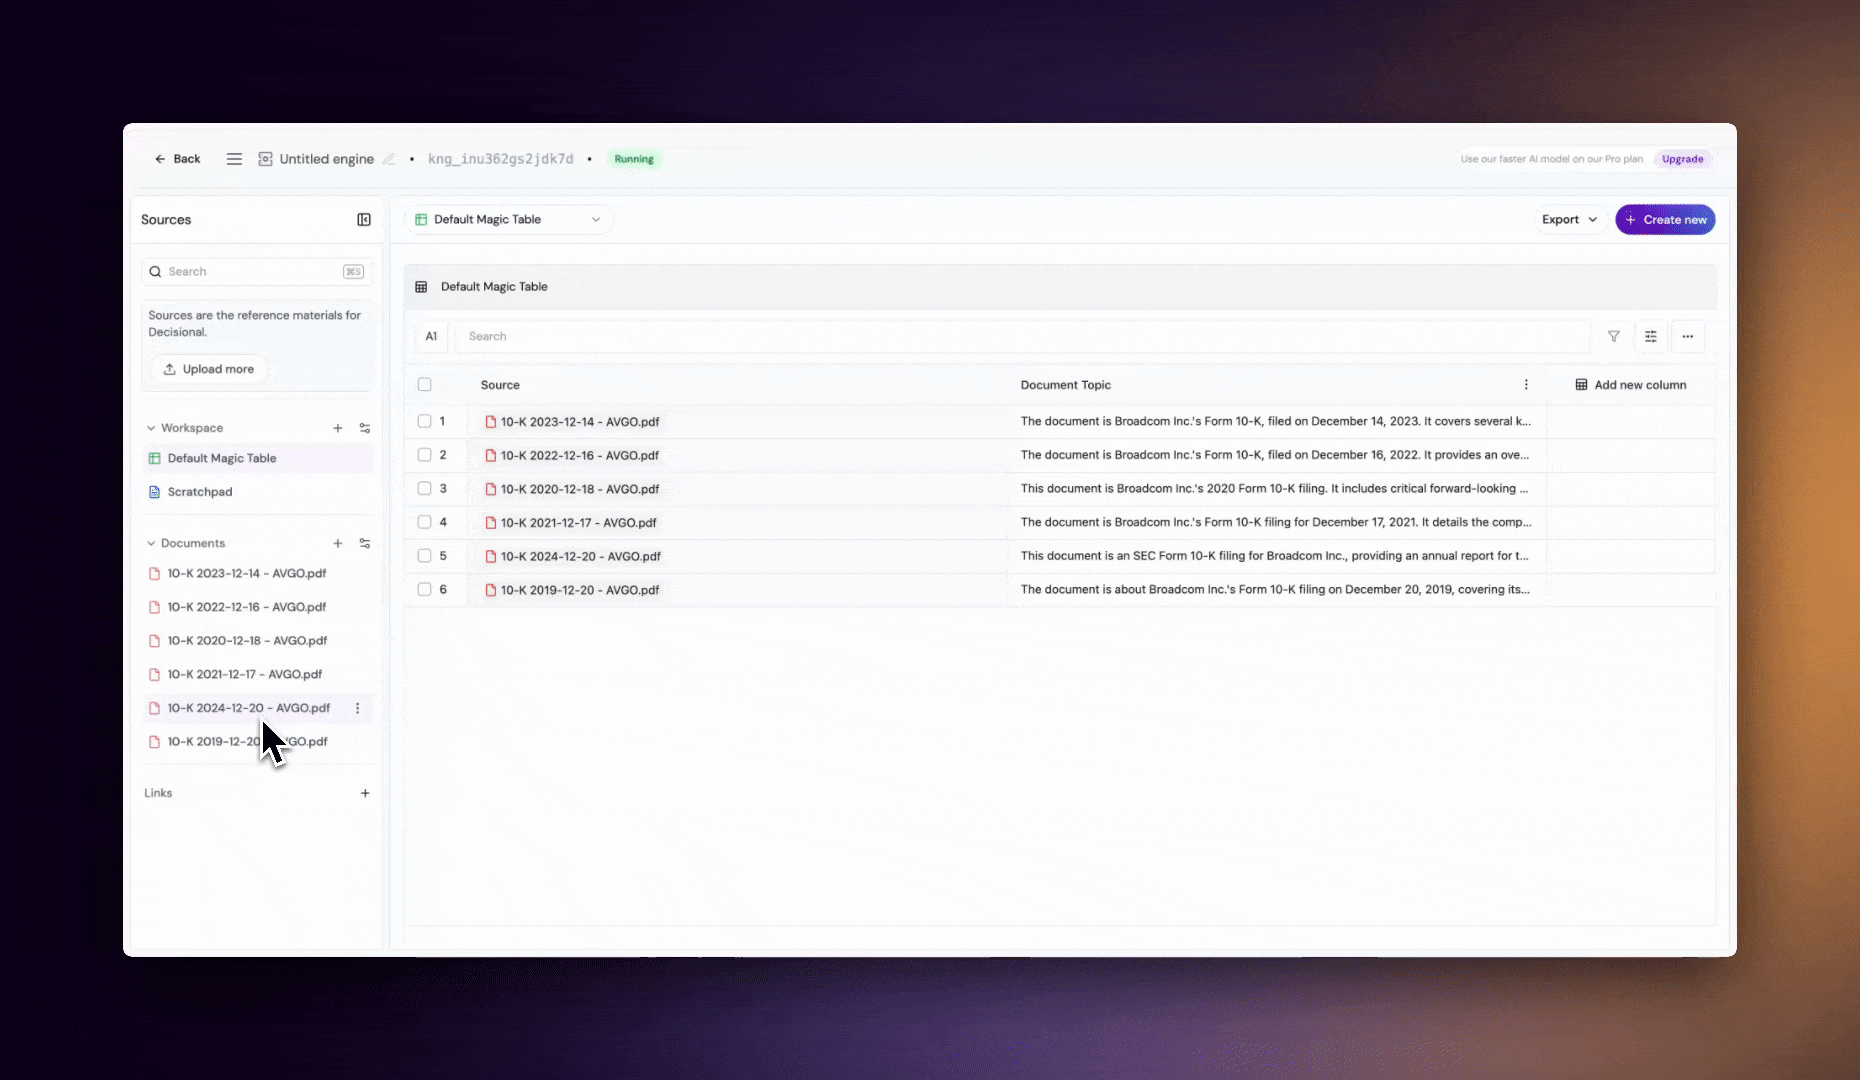Check row 5 checkbox 10-K 2024-12-20

(x=424, y=556)
